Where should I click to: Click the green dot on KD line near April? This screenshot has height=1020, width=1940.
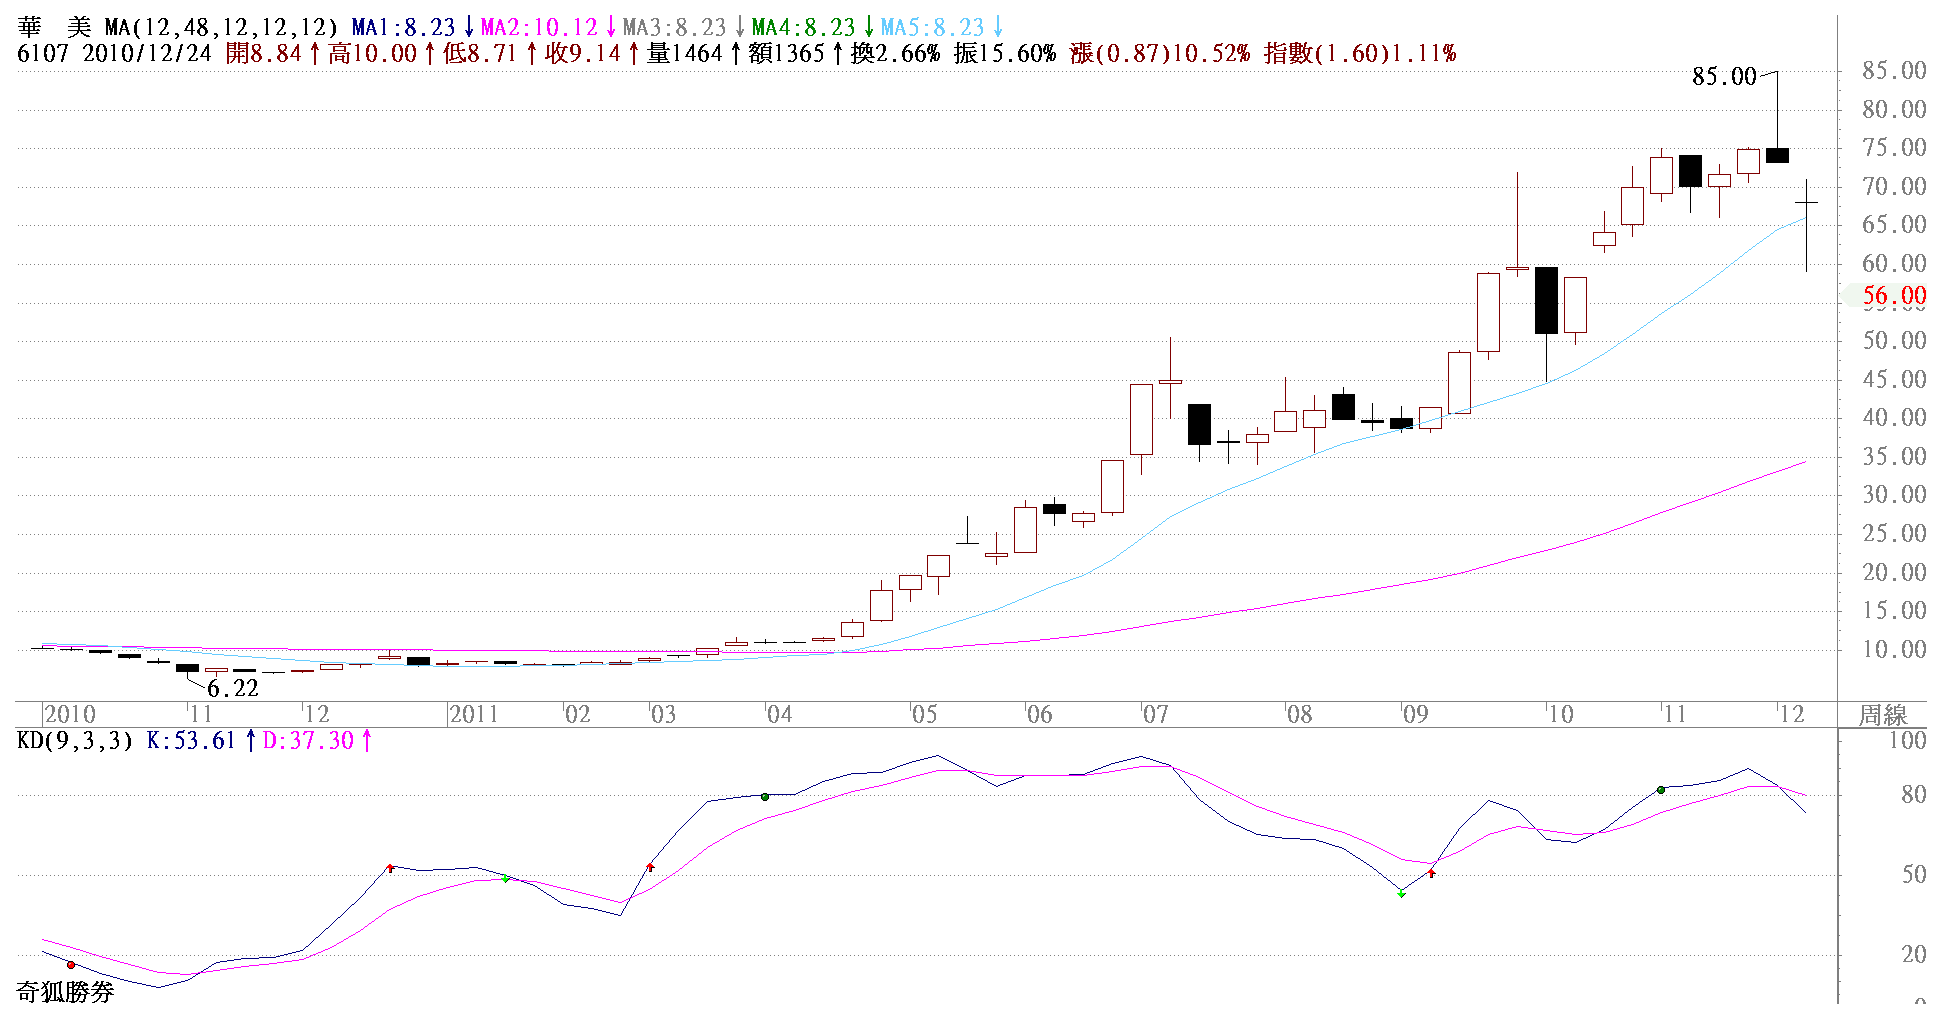(765, 797)
